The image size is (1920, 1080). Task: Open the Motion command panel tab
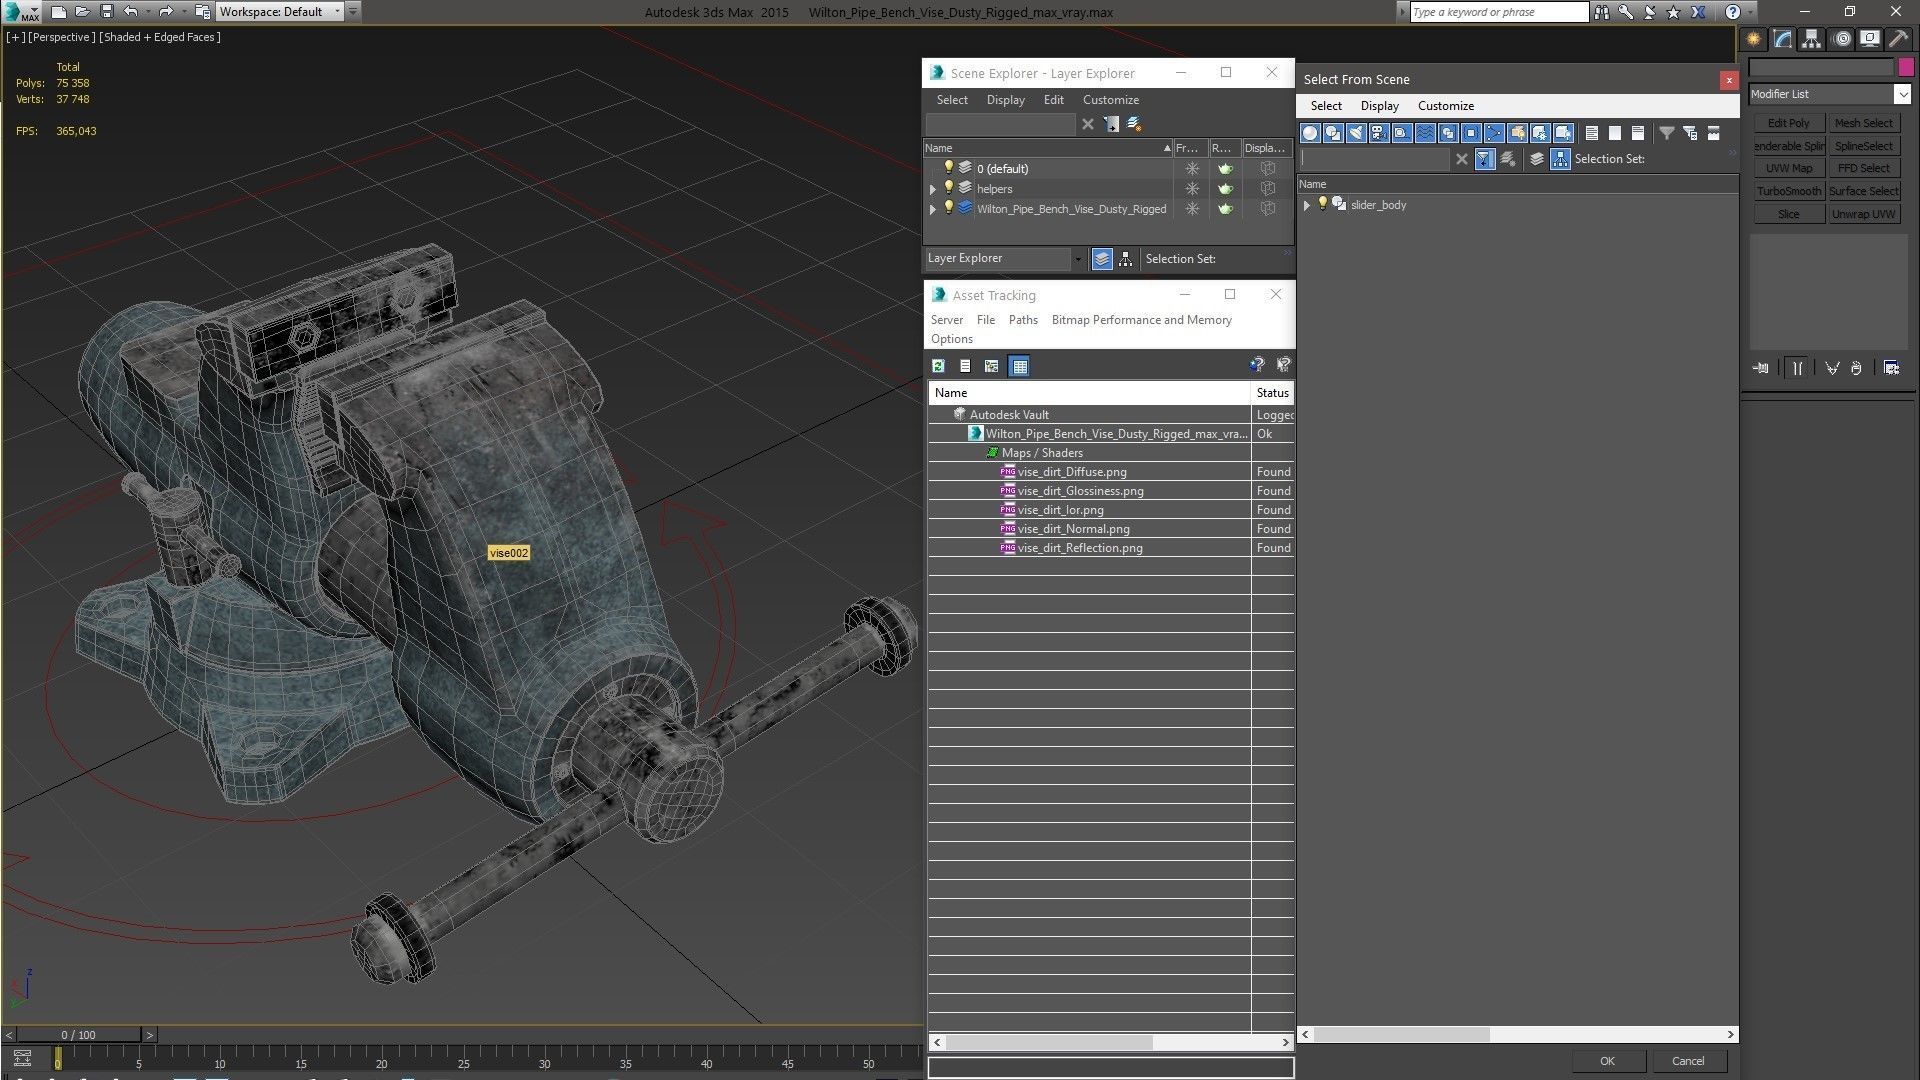pos(1842,39)
